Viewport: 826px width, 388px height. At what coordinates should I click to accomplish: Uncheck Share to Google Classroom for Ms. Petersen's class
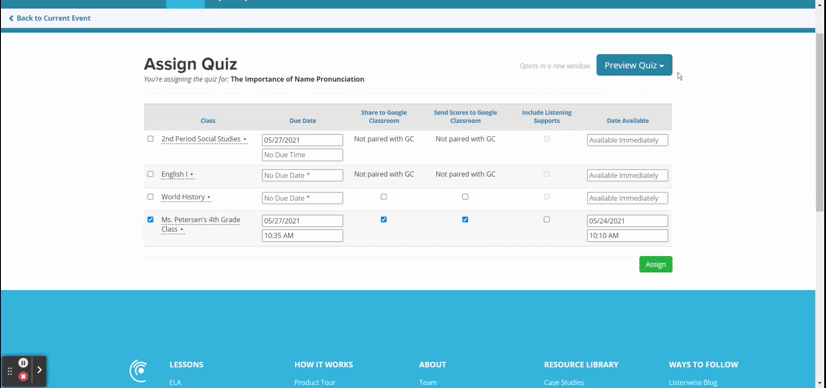pyautogui.click(x=384, y=220)
